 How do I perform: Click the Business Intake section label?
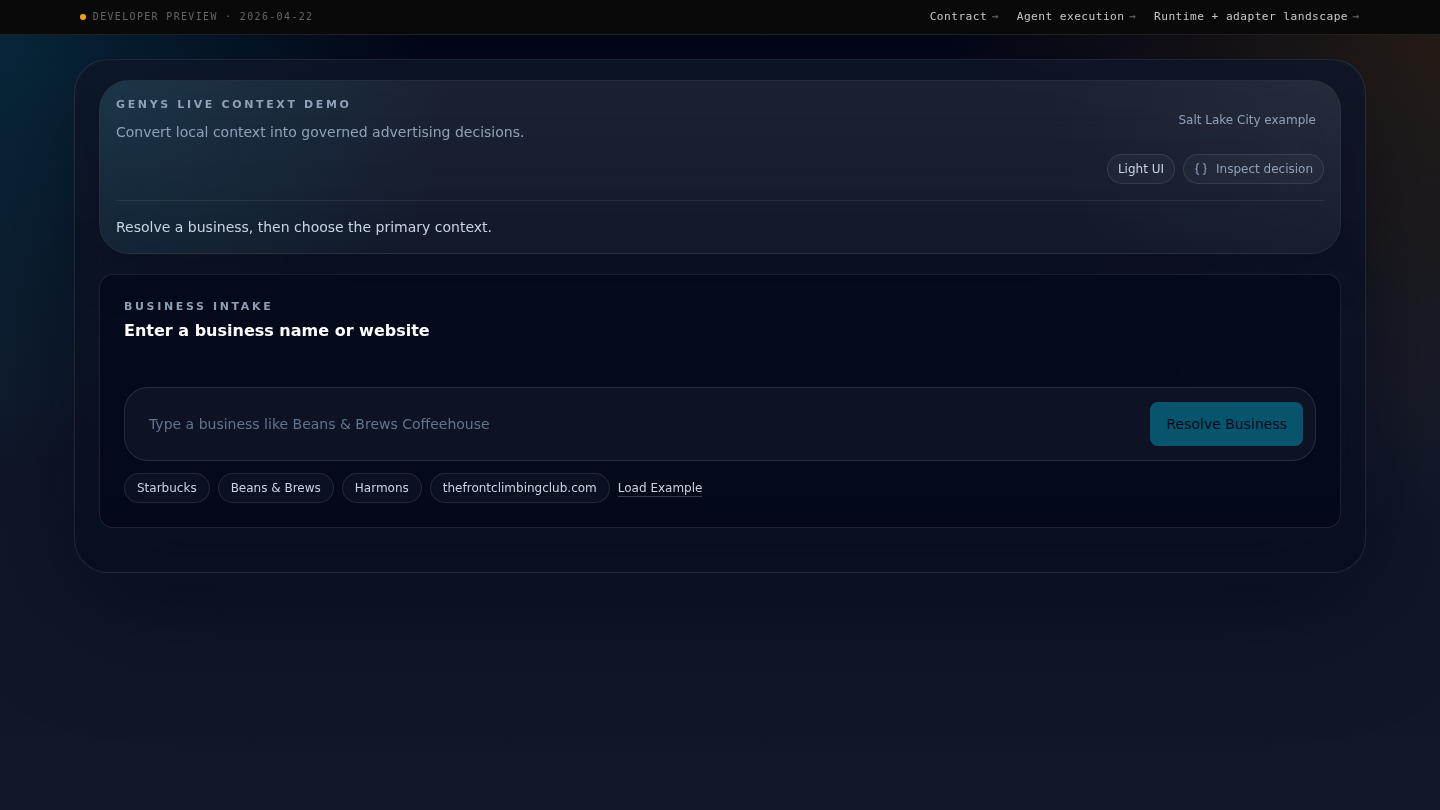tap(198, 306)
